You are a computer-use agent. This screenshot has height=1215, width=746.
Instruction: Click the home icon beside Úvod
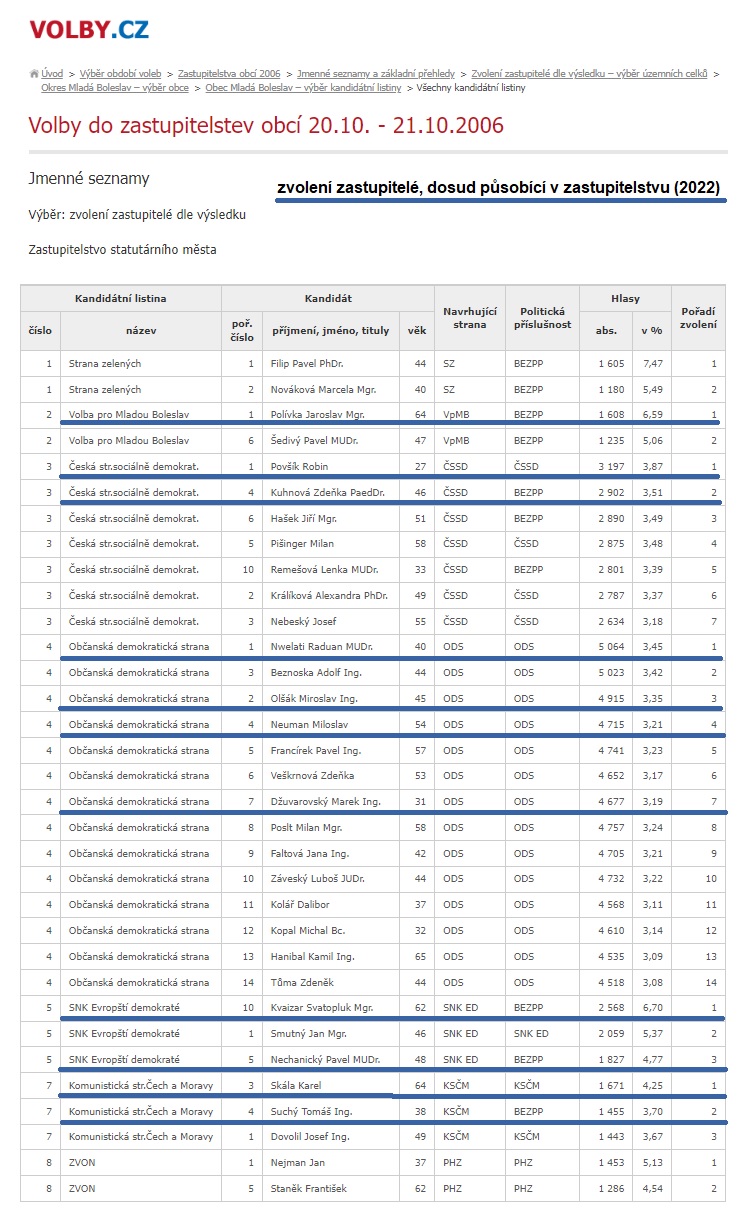[x=34, y=74]
